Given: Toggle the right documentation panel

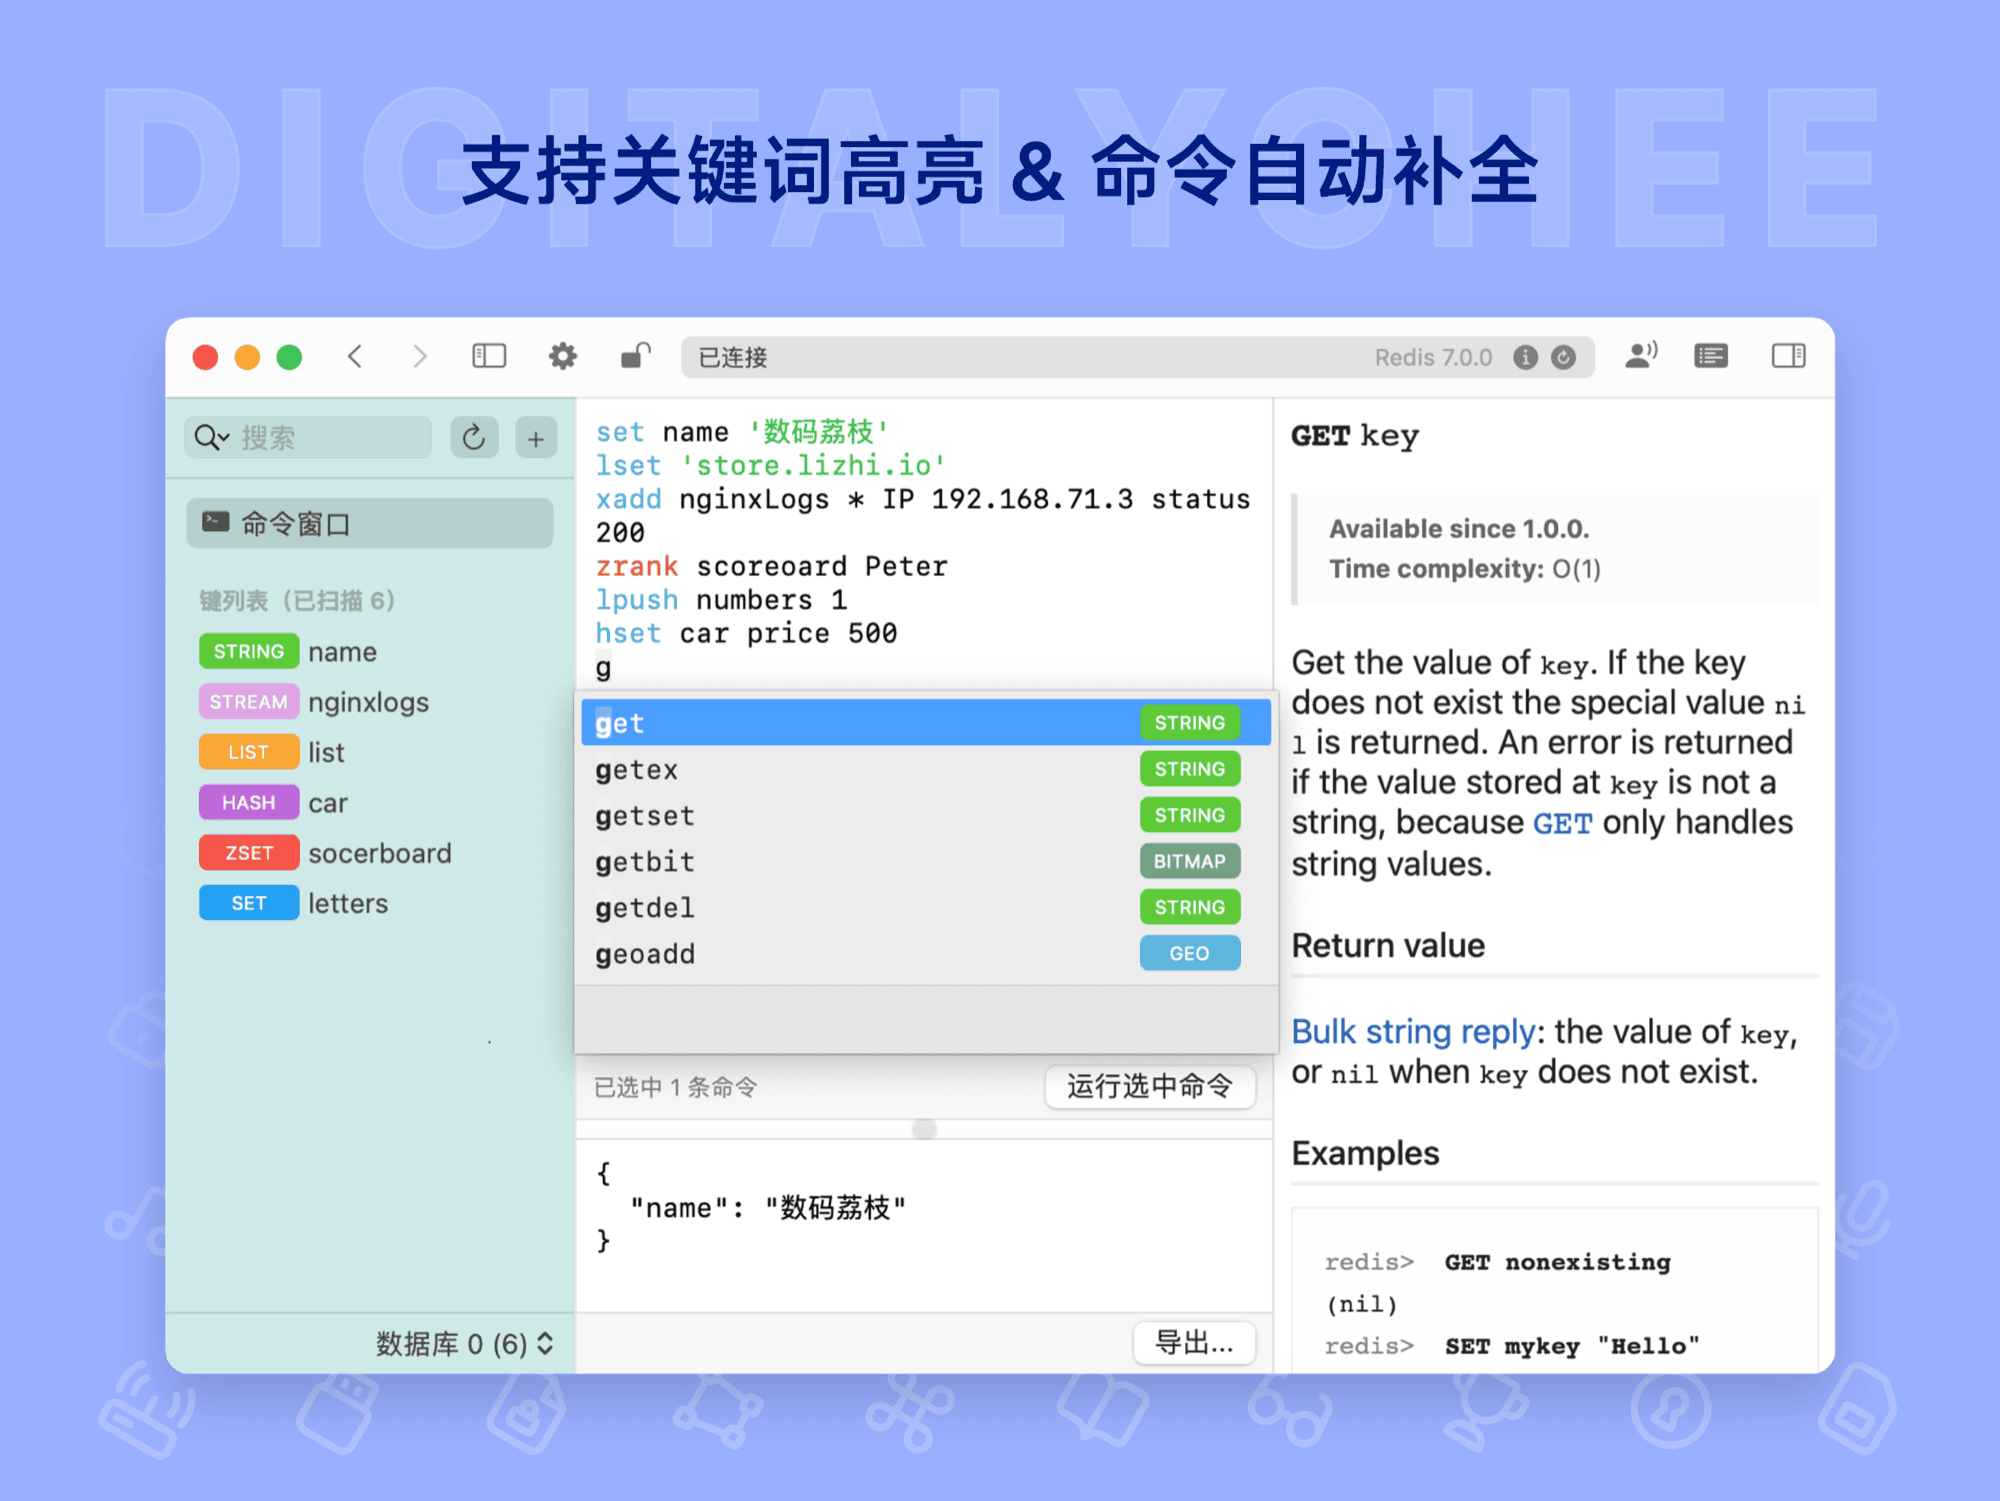Looking at the screenshot, I should [1789, 356].
